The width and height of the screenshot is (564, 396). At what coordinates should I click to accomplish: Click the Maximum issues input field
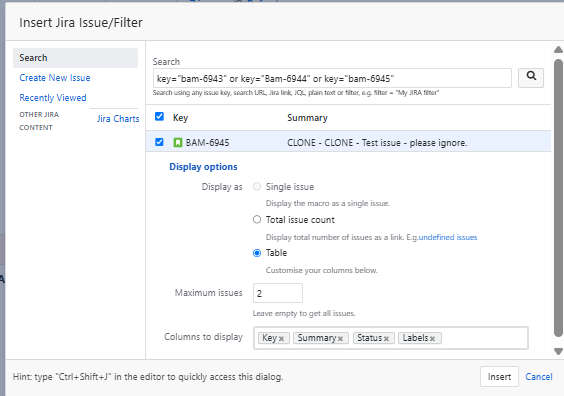tap(278, 293)
